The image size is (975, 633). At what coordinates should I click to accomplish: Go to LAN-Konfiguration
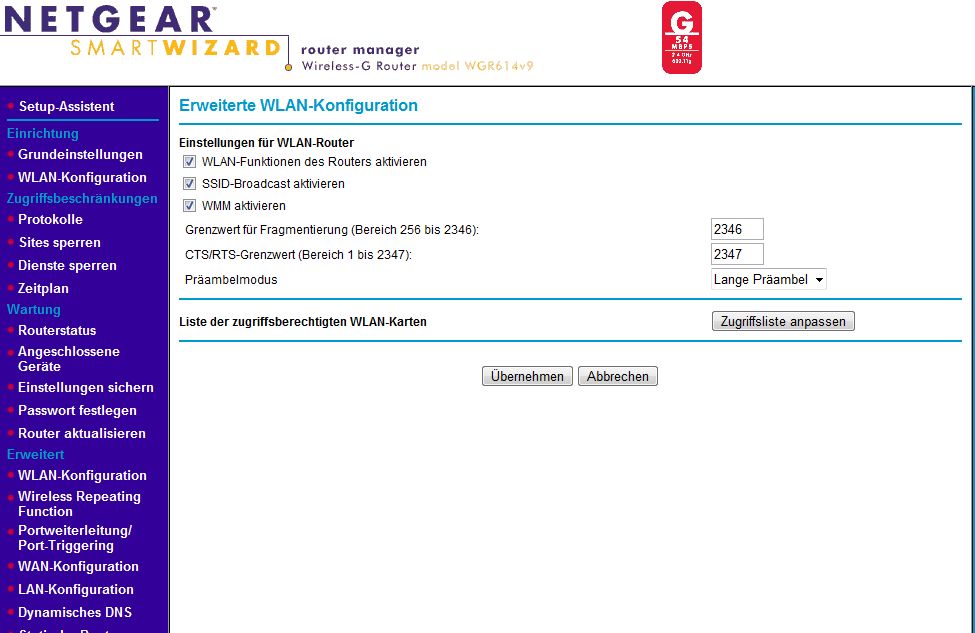(76, 589)
